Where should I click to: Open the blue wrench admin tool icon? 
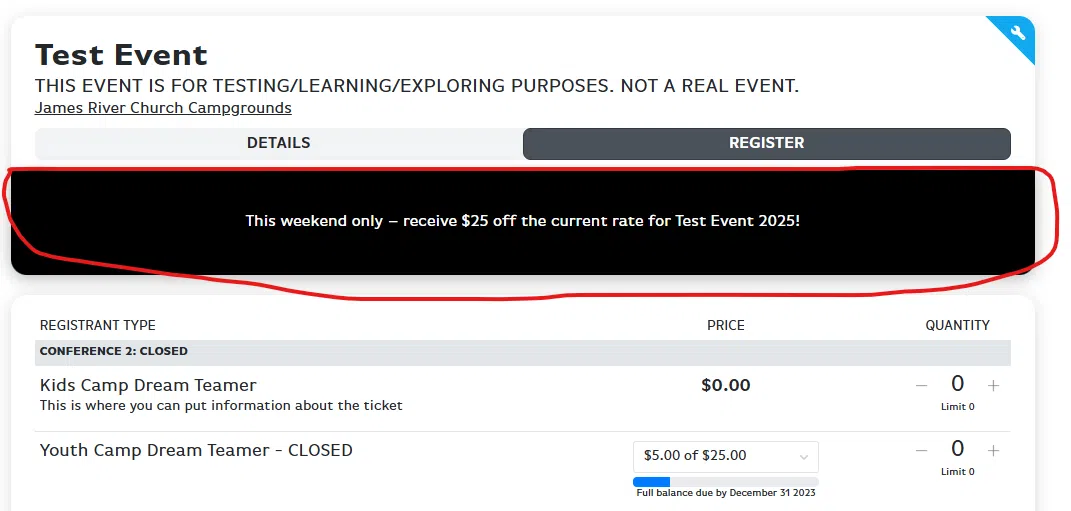click(1017, 33)
